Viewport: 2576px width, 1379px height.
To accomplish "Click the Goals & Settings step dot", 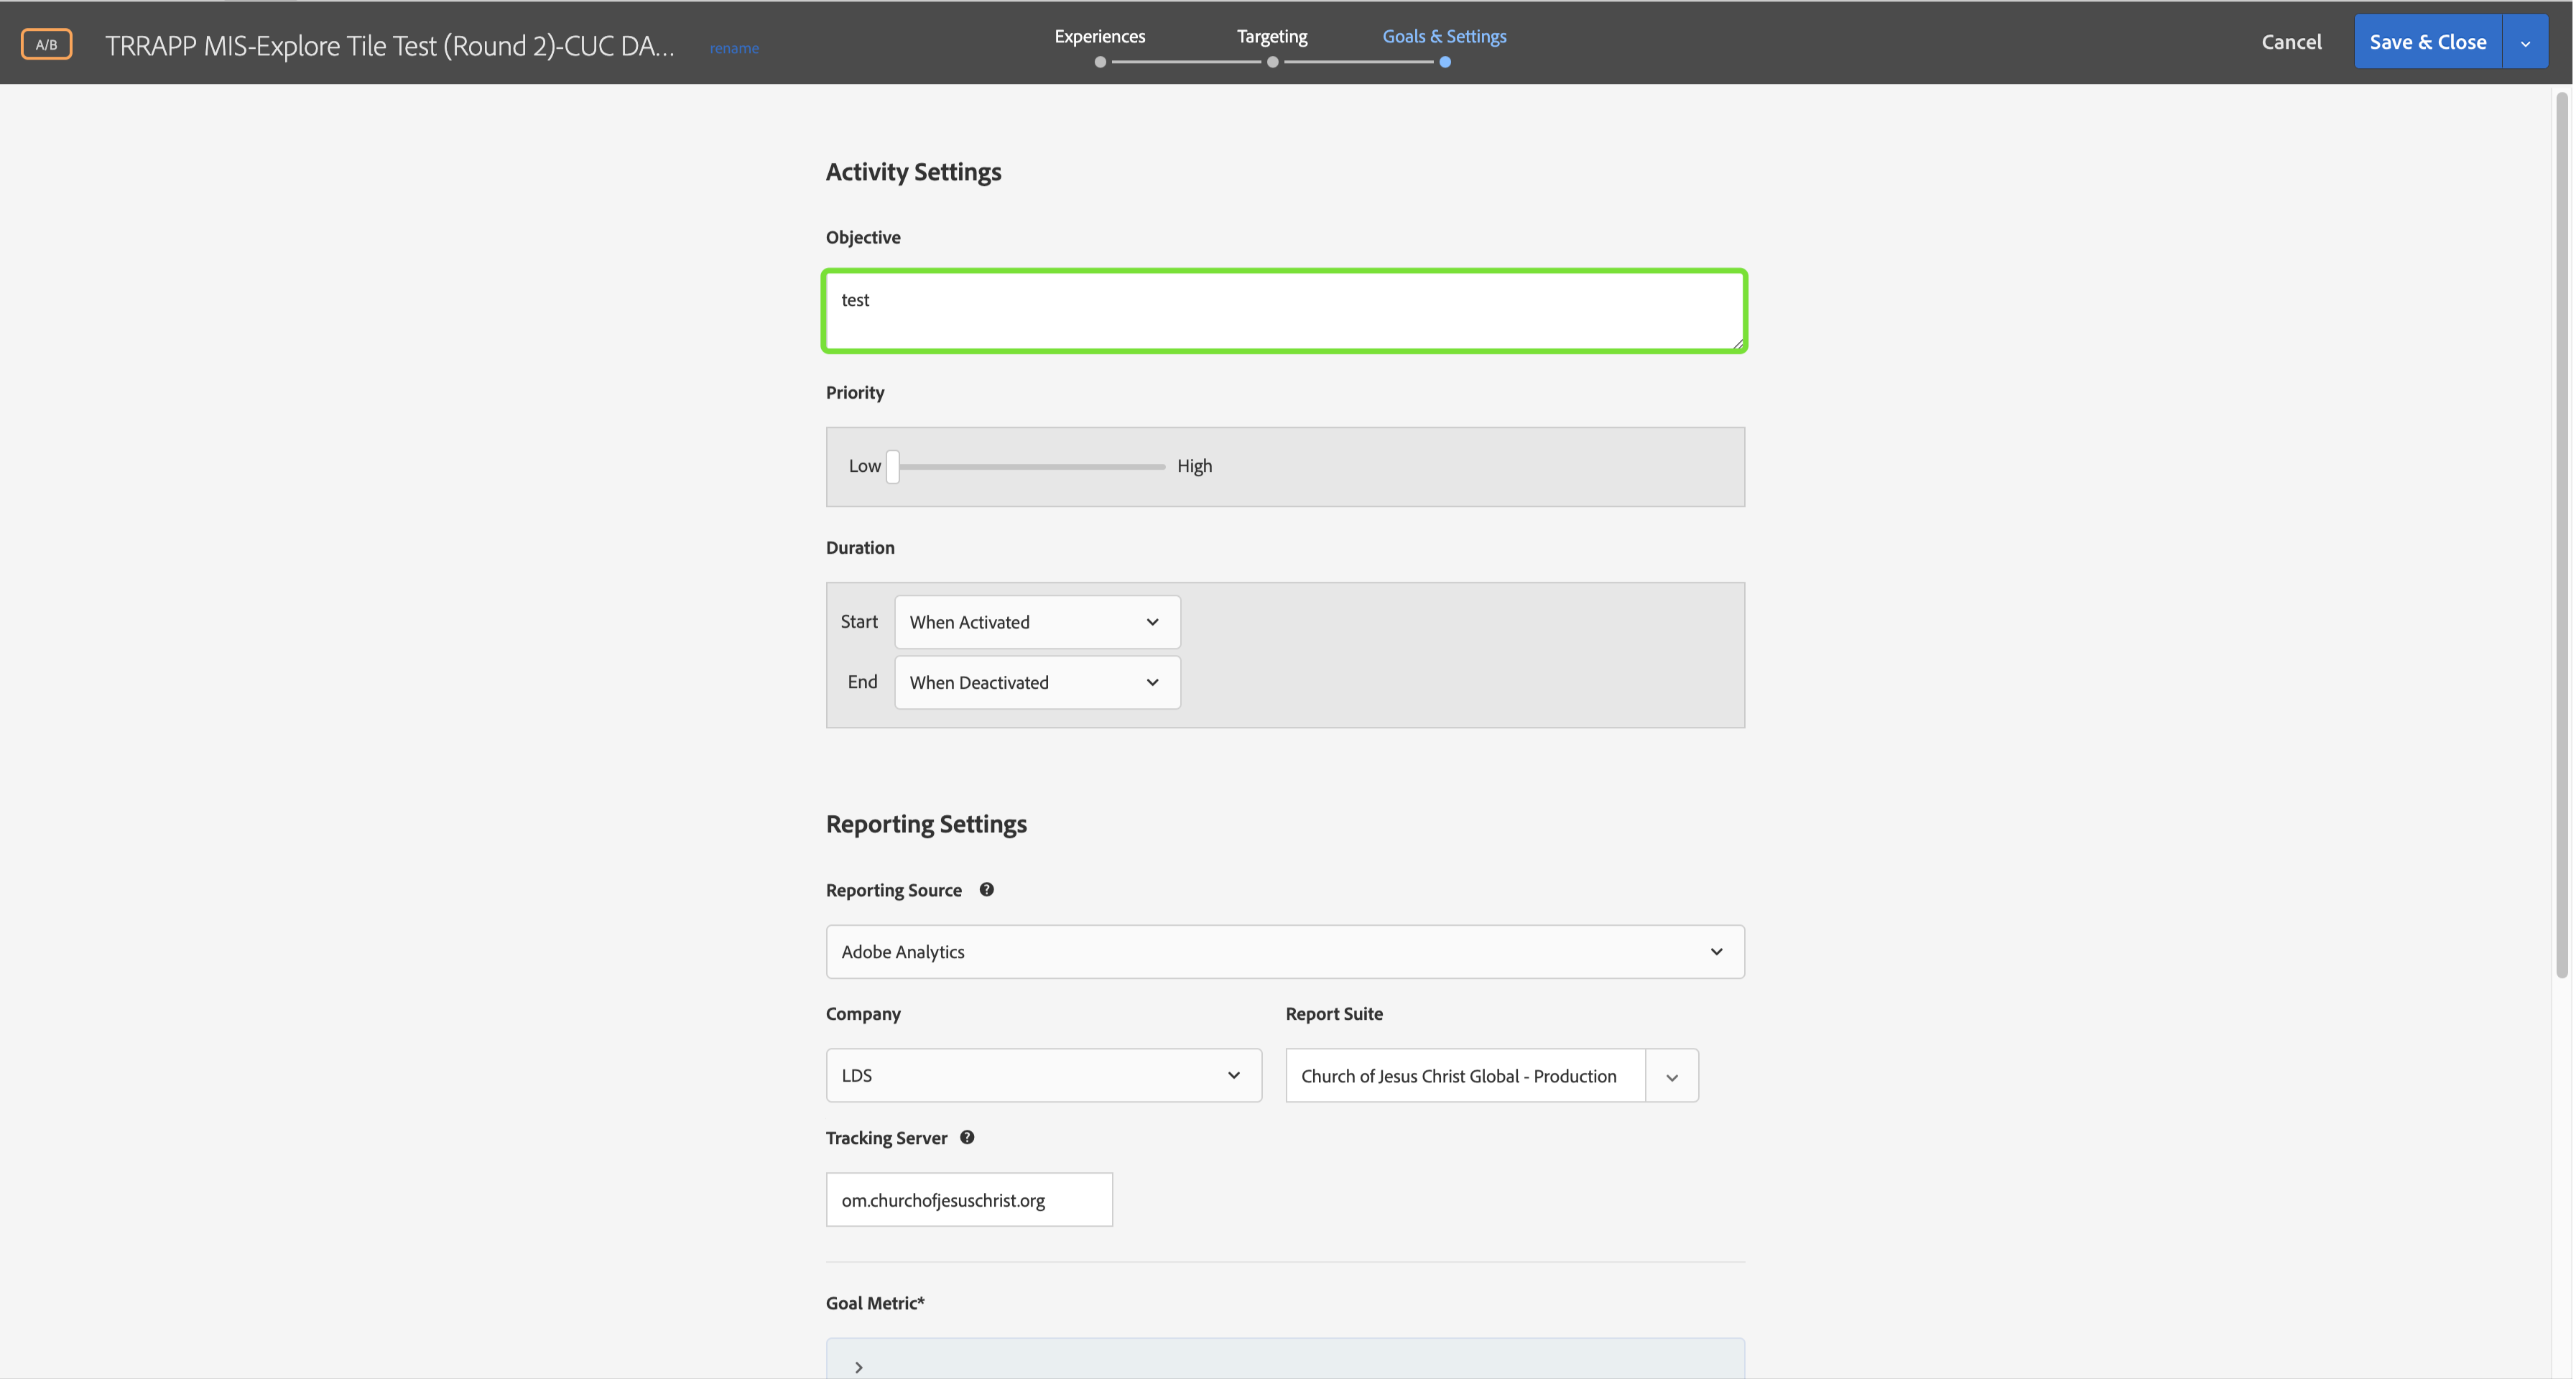I will pyautogui.click(x=1445, y=61).
